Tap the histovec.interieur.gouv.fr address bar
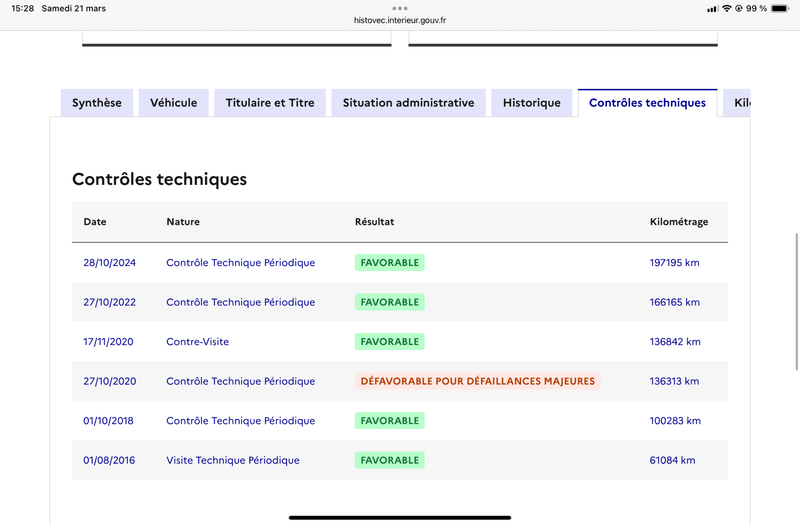This screenshot has height=525, width=800. pyautogui.click(x=400, y=20)
